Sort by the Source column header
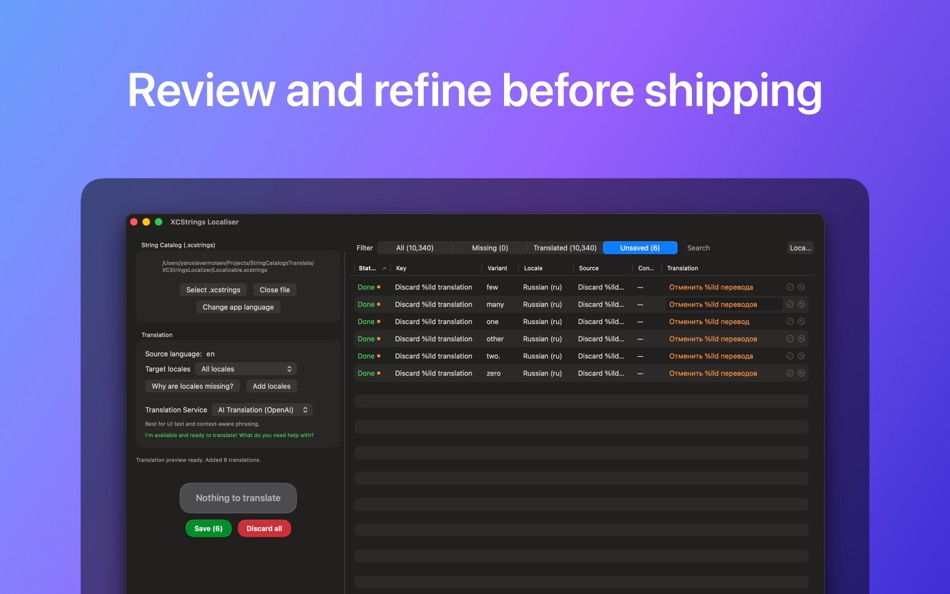Viewport: 950px width, 594px height. pos(588,268)
